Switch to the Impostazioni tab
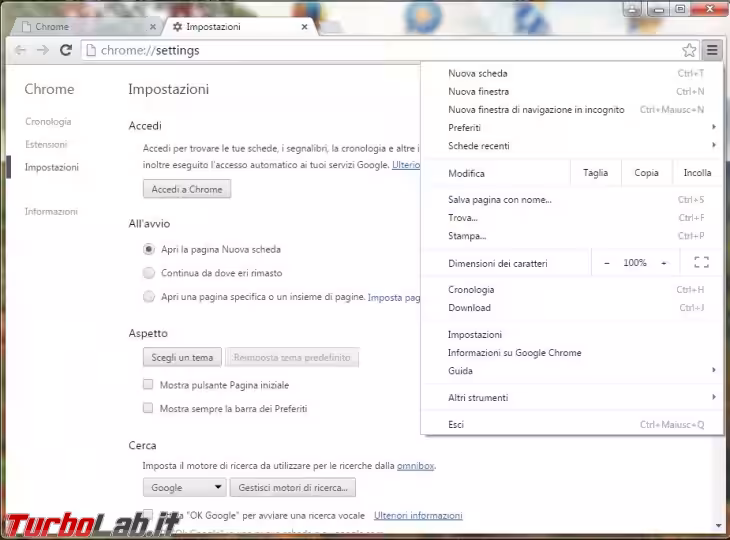This screenshot has height=540, width=730. pos(240,27)
